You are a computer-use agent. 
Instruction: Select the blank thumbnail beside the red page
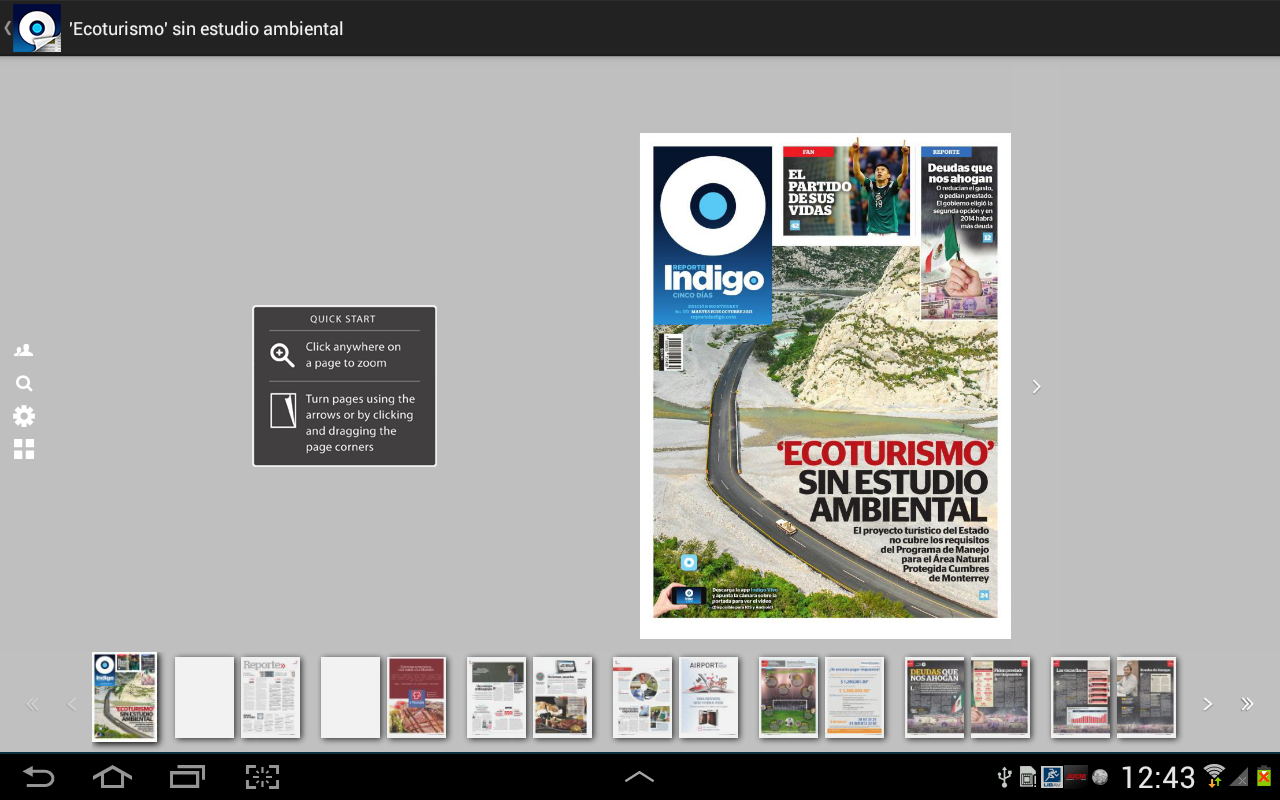coord(351,697)
